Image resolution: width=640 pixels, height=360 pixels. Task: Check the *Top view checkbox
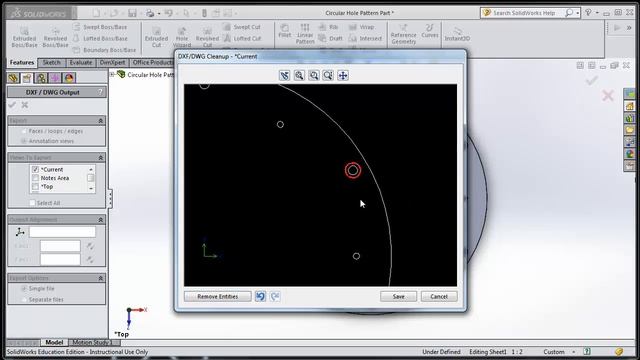36,187
